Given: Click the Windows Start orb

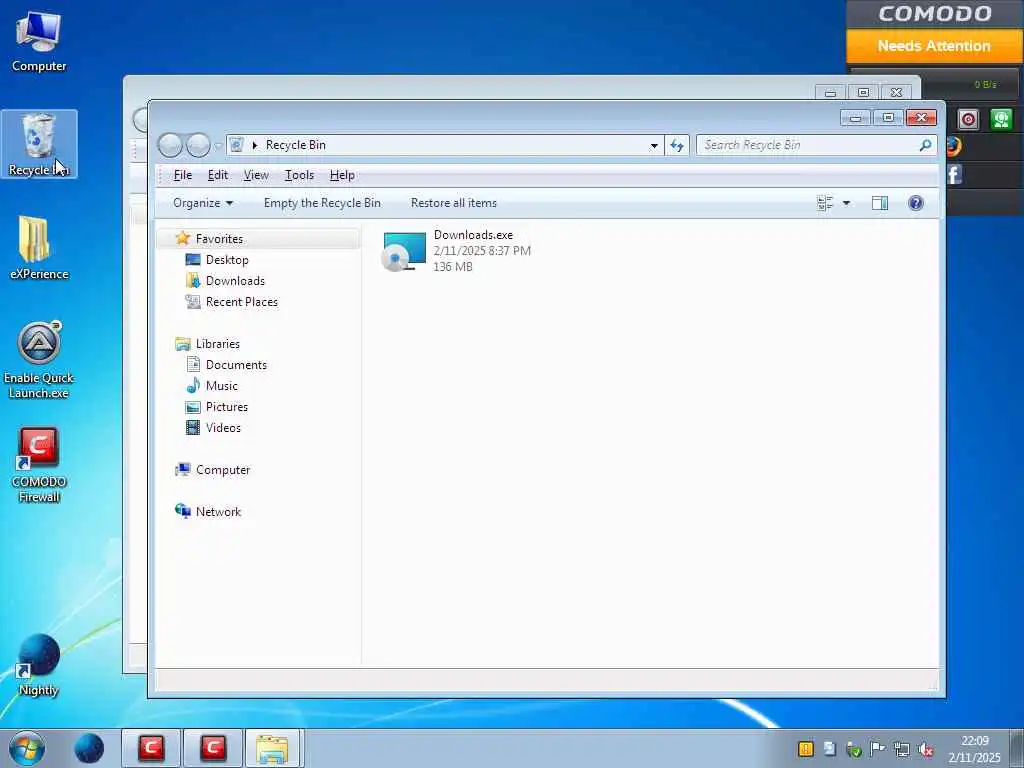Looking at the screenshot, I should pyautogui.click(x=27, y=748).
